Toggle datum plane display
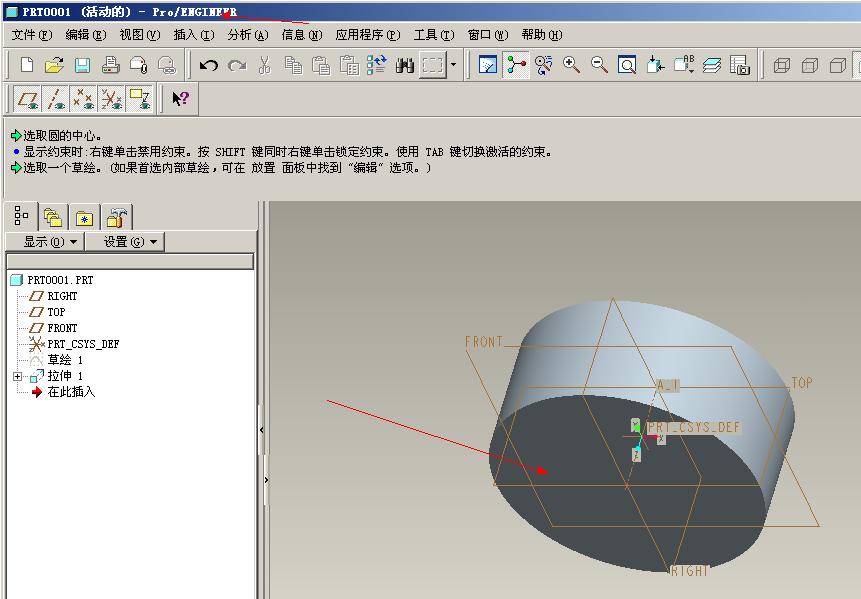861x599 pixels. click(x=27, y=99)
